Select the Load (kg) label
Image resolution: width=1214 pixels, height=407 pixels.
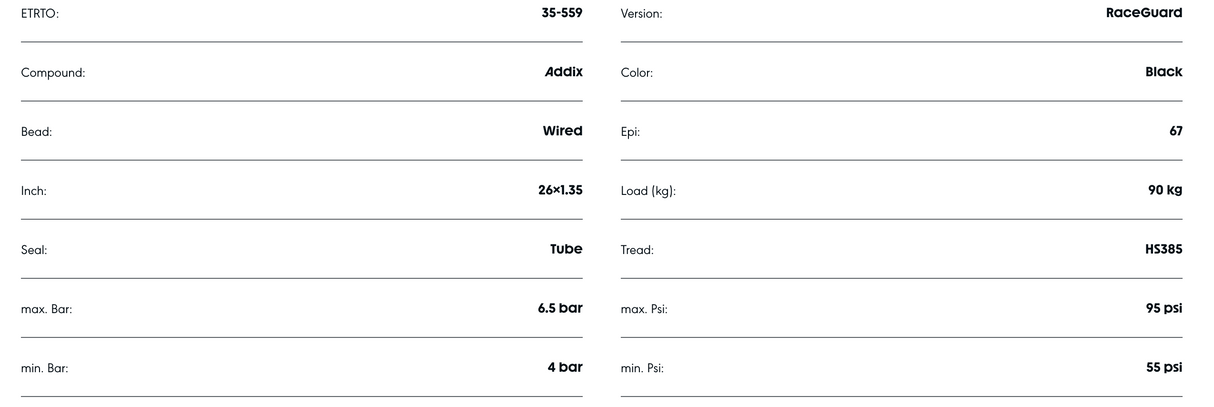point(648,191)
